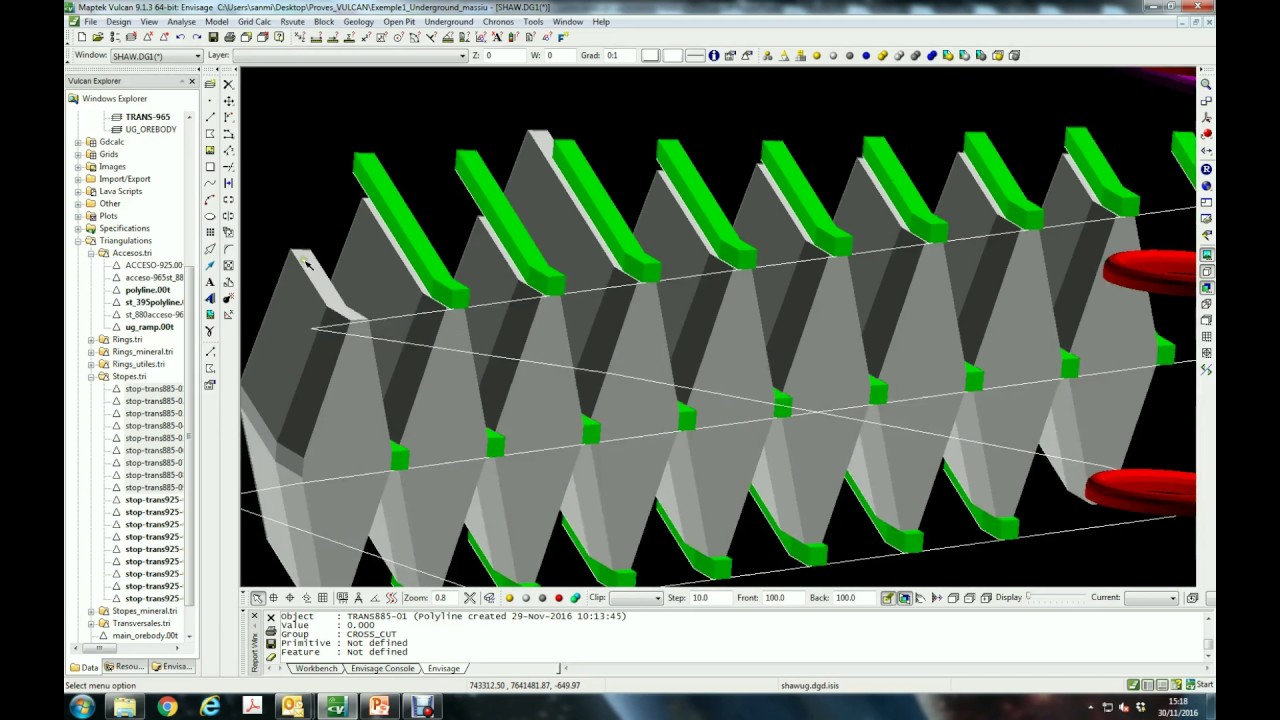Click the grid icon in the bottom view toolbar

tap(322, 598)
